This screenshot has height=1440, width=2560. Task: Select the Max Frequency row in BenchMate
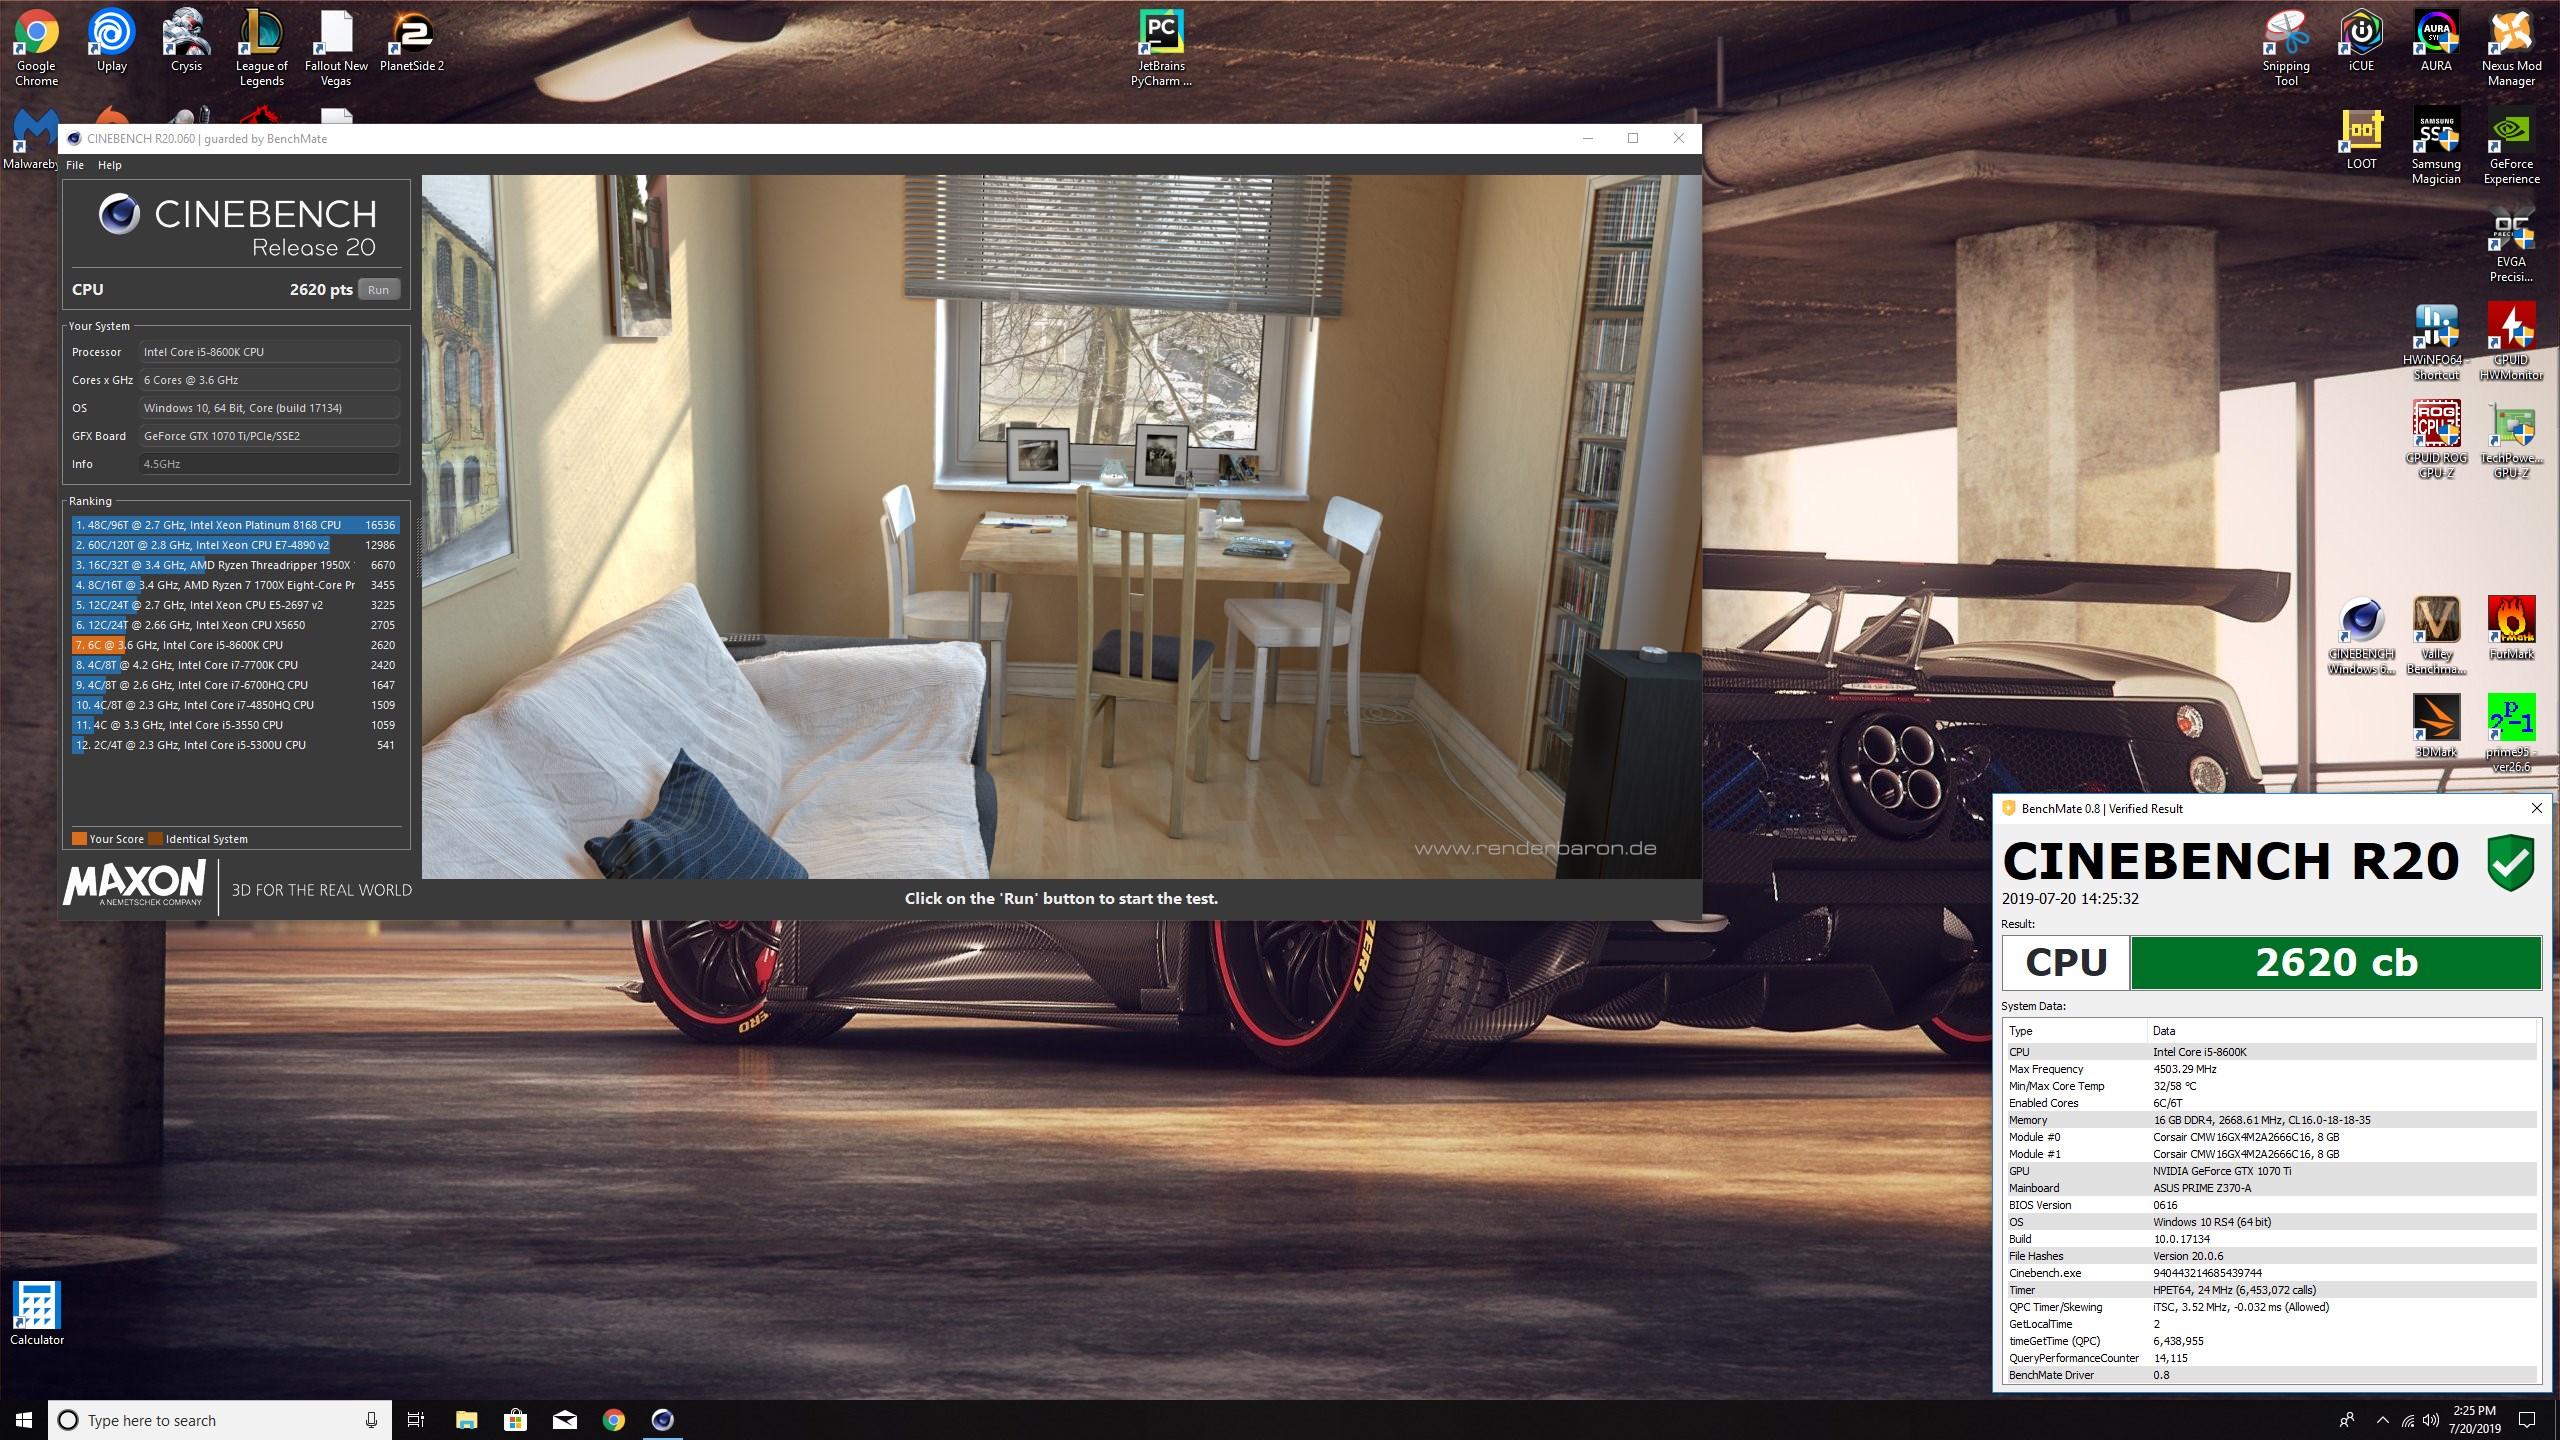pos(2271,1069)
